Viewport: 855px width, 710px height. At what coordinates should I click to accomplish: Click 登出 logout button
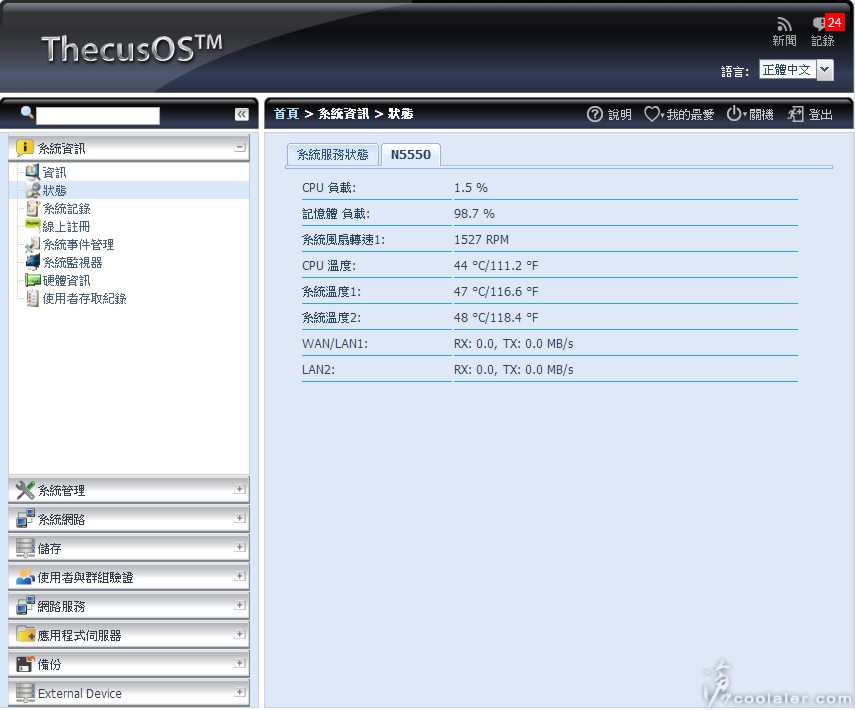tap(810, 115)
